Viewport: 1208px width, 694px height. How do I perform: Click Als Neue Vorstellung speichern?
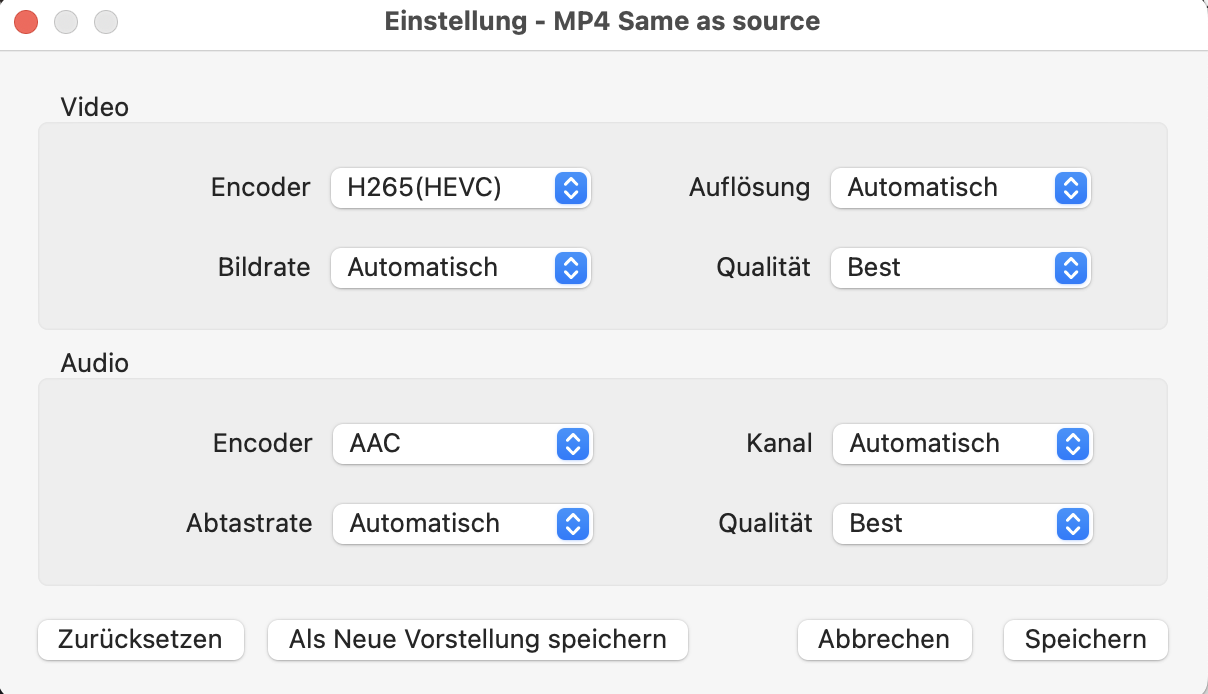point(477,640)
